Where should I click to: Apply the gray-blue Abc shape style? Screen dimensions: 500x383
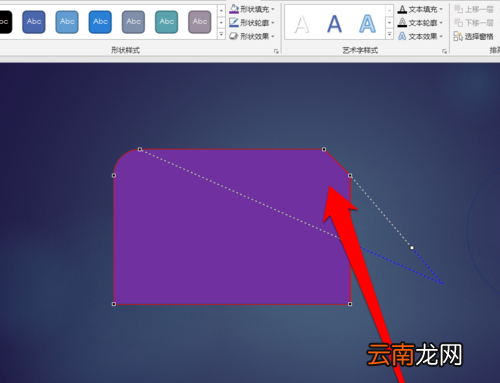pos(133,22)
